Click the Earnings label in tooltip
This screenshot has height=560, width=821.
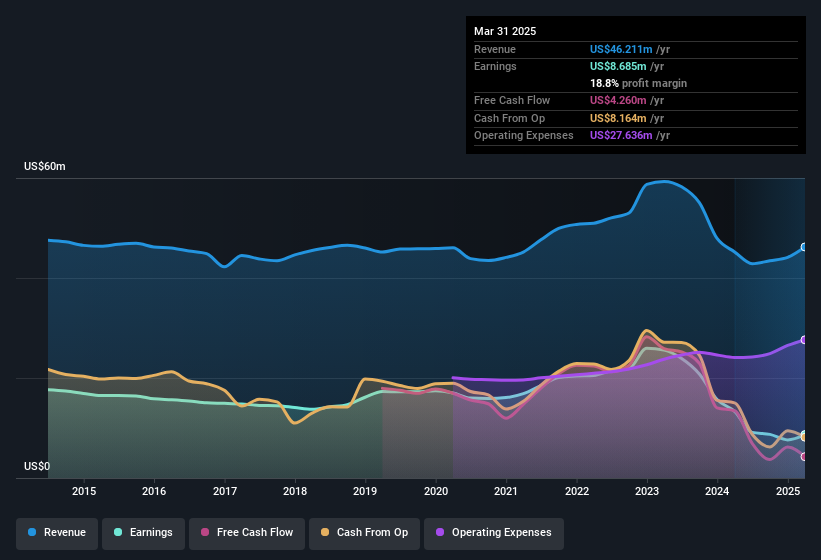(x=495, y=66)
